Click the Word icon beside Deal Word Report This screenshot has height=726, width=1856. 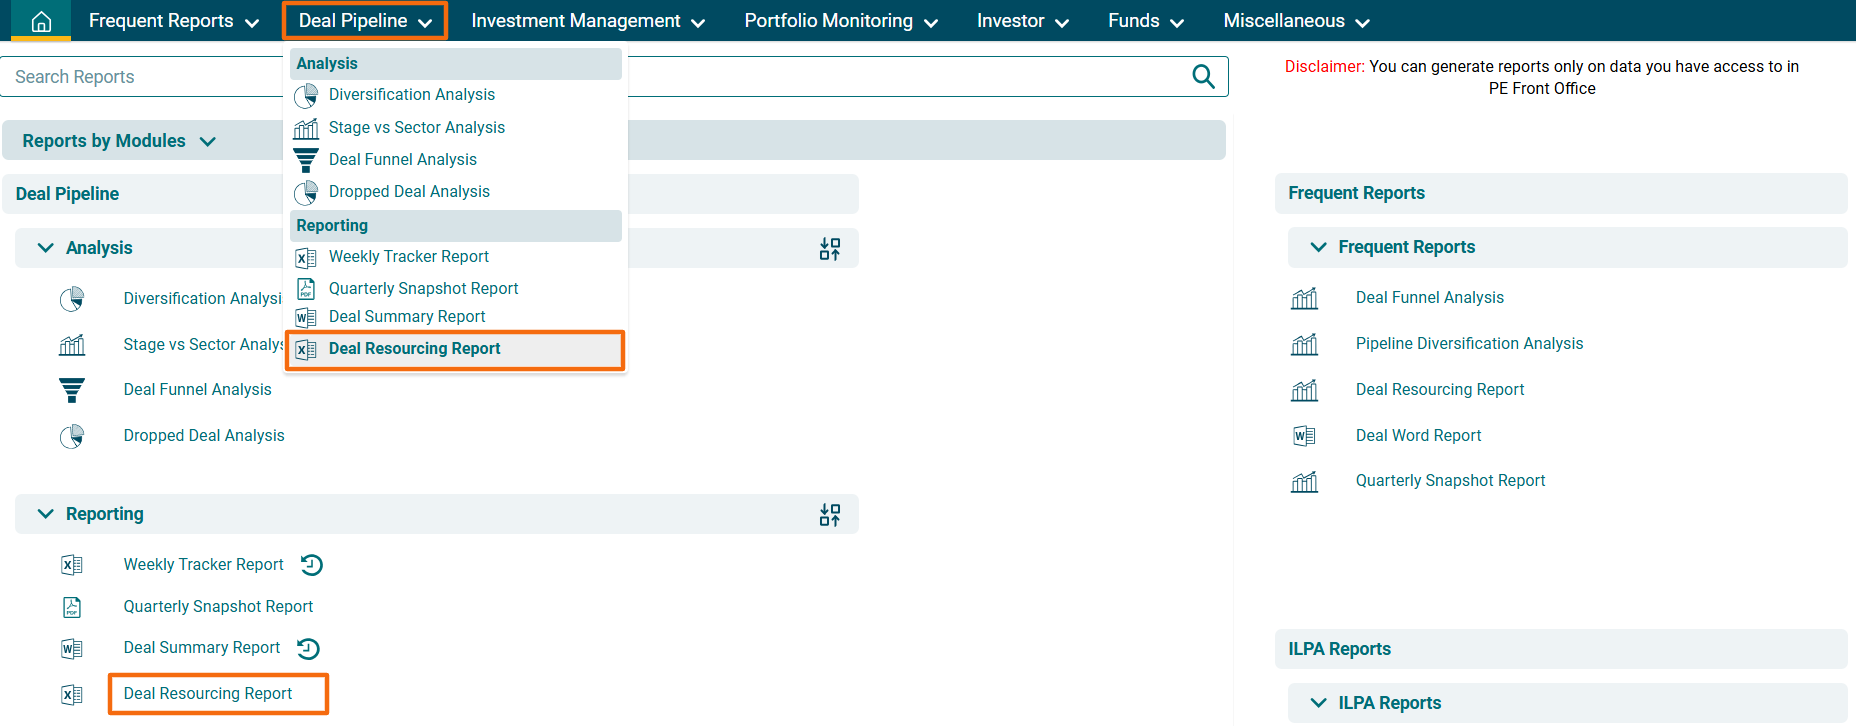1304,436
